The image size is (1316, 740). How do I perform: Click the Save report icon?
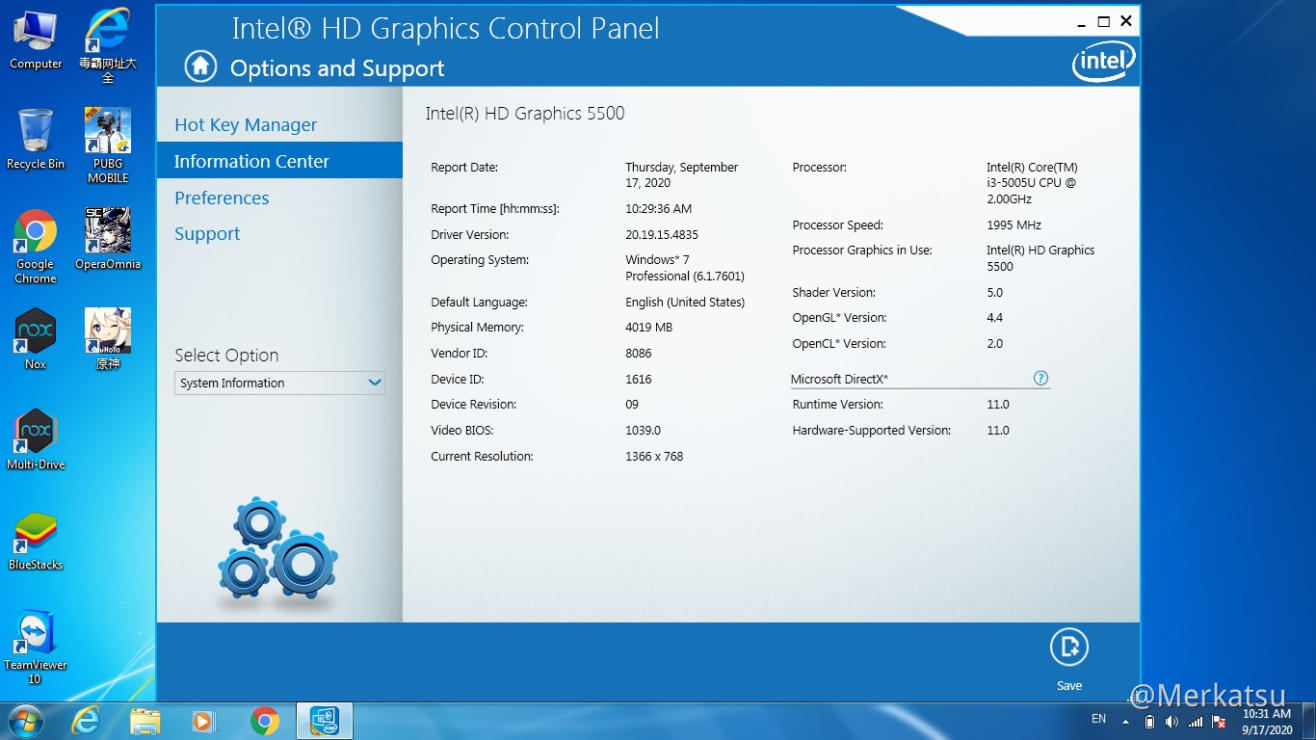point(1069,647)
